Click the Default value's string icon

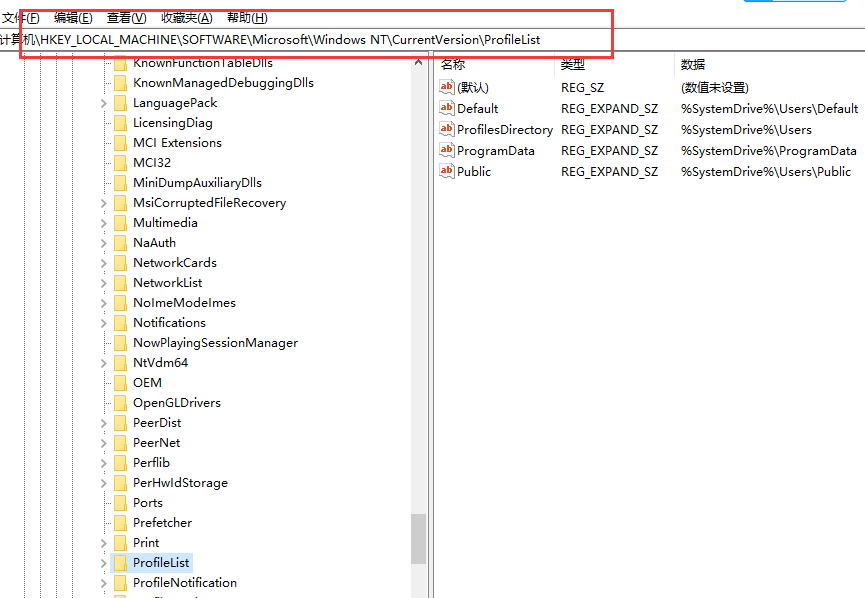[447, 108]
